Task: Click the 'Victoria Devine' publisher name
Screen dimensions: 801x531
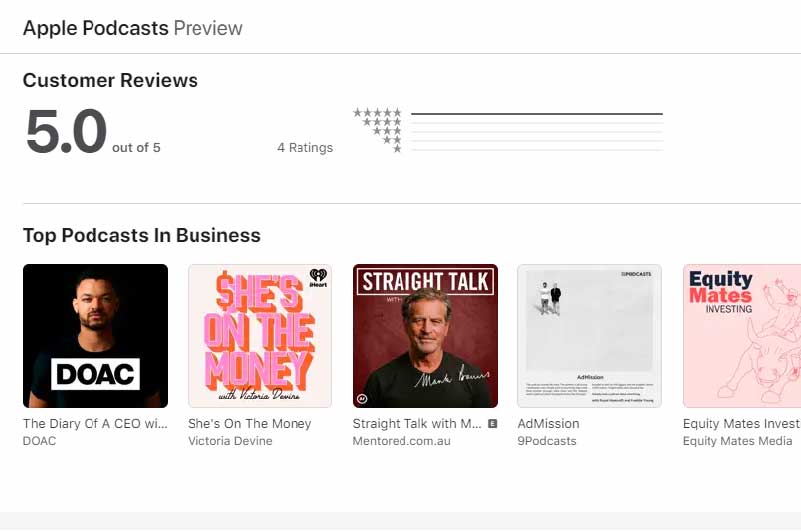Action: [230, 441]
